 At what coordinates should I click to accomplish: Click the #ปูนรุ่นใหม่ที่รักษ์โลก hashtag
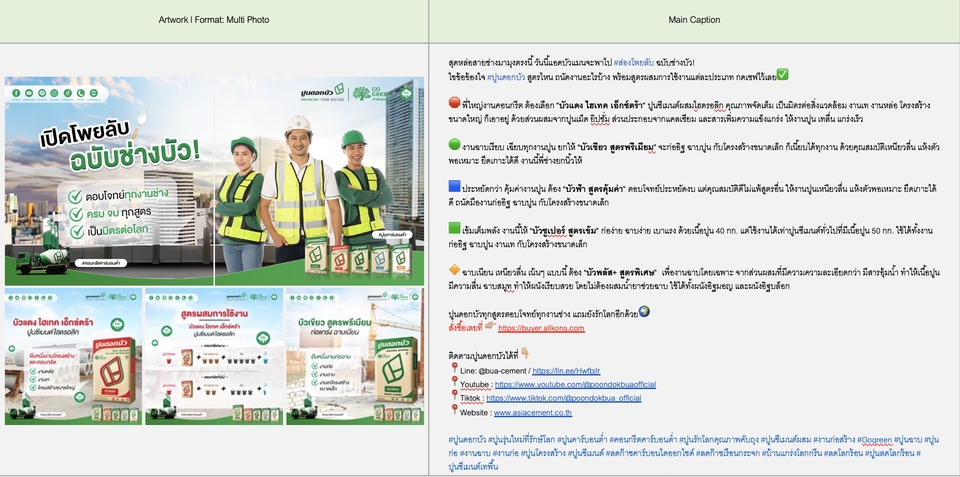522,440
